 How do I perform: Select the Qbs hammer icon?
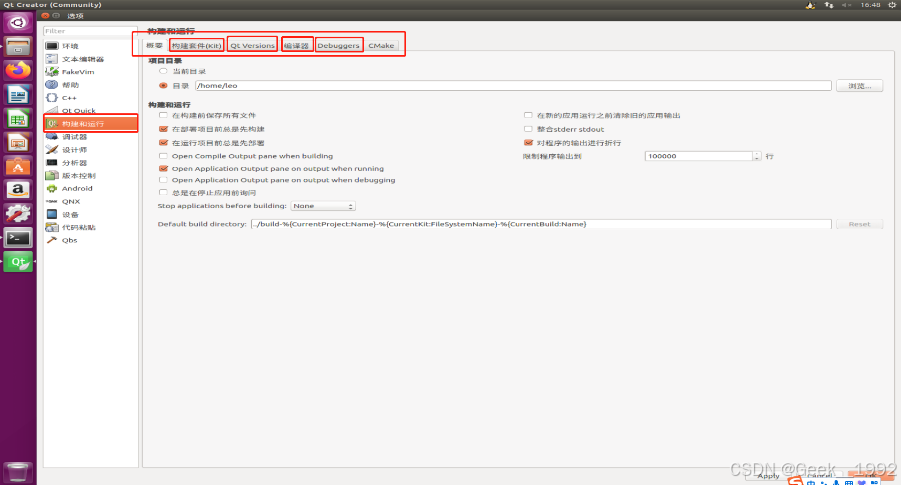point(52,240)
